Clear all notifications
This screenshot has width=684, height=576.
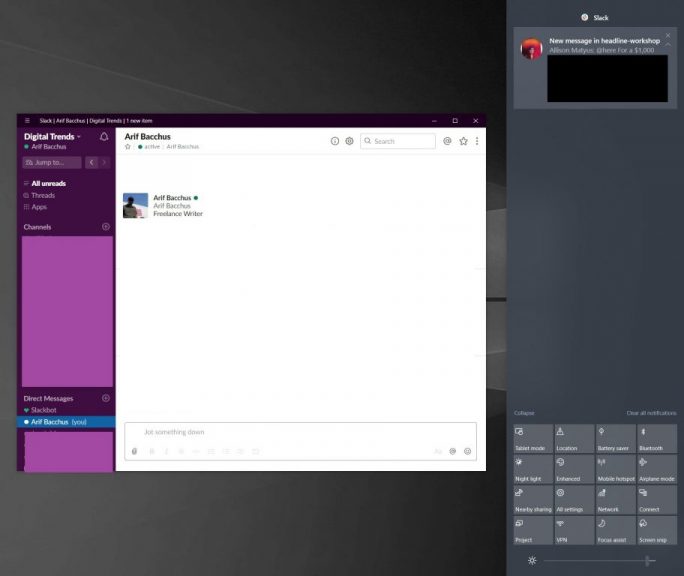pyautogui.click(x=651, y=413)
